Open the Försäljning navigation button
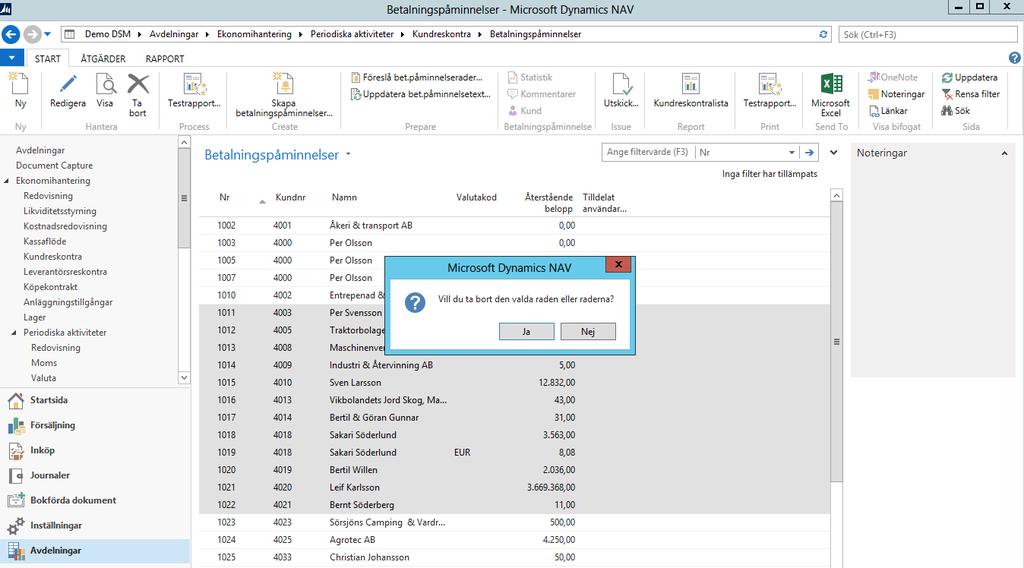This screenshot has height=568, width=1024. (x=95, y=425)
